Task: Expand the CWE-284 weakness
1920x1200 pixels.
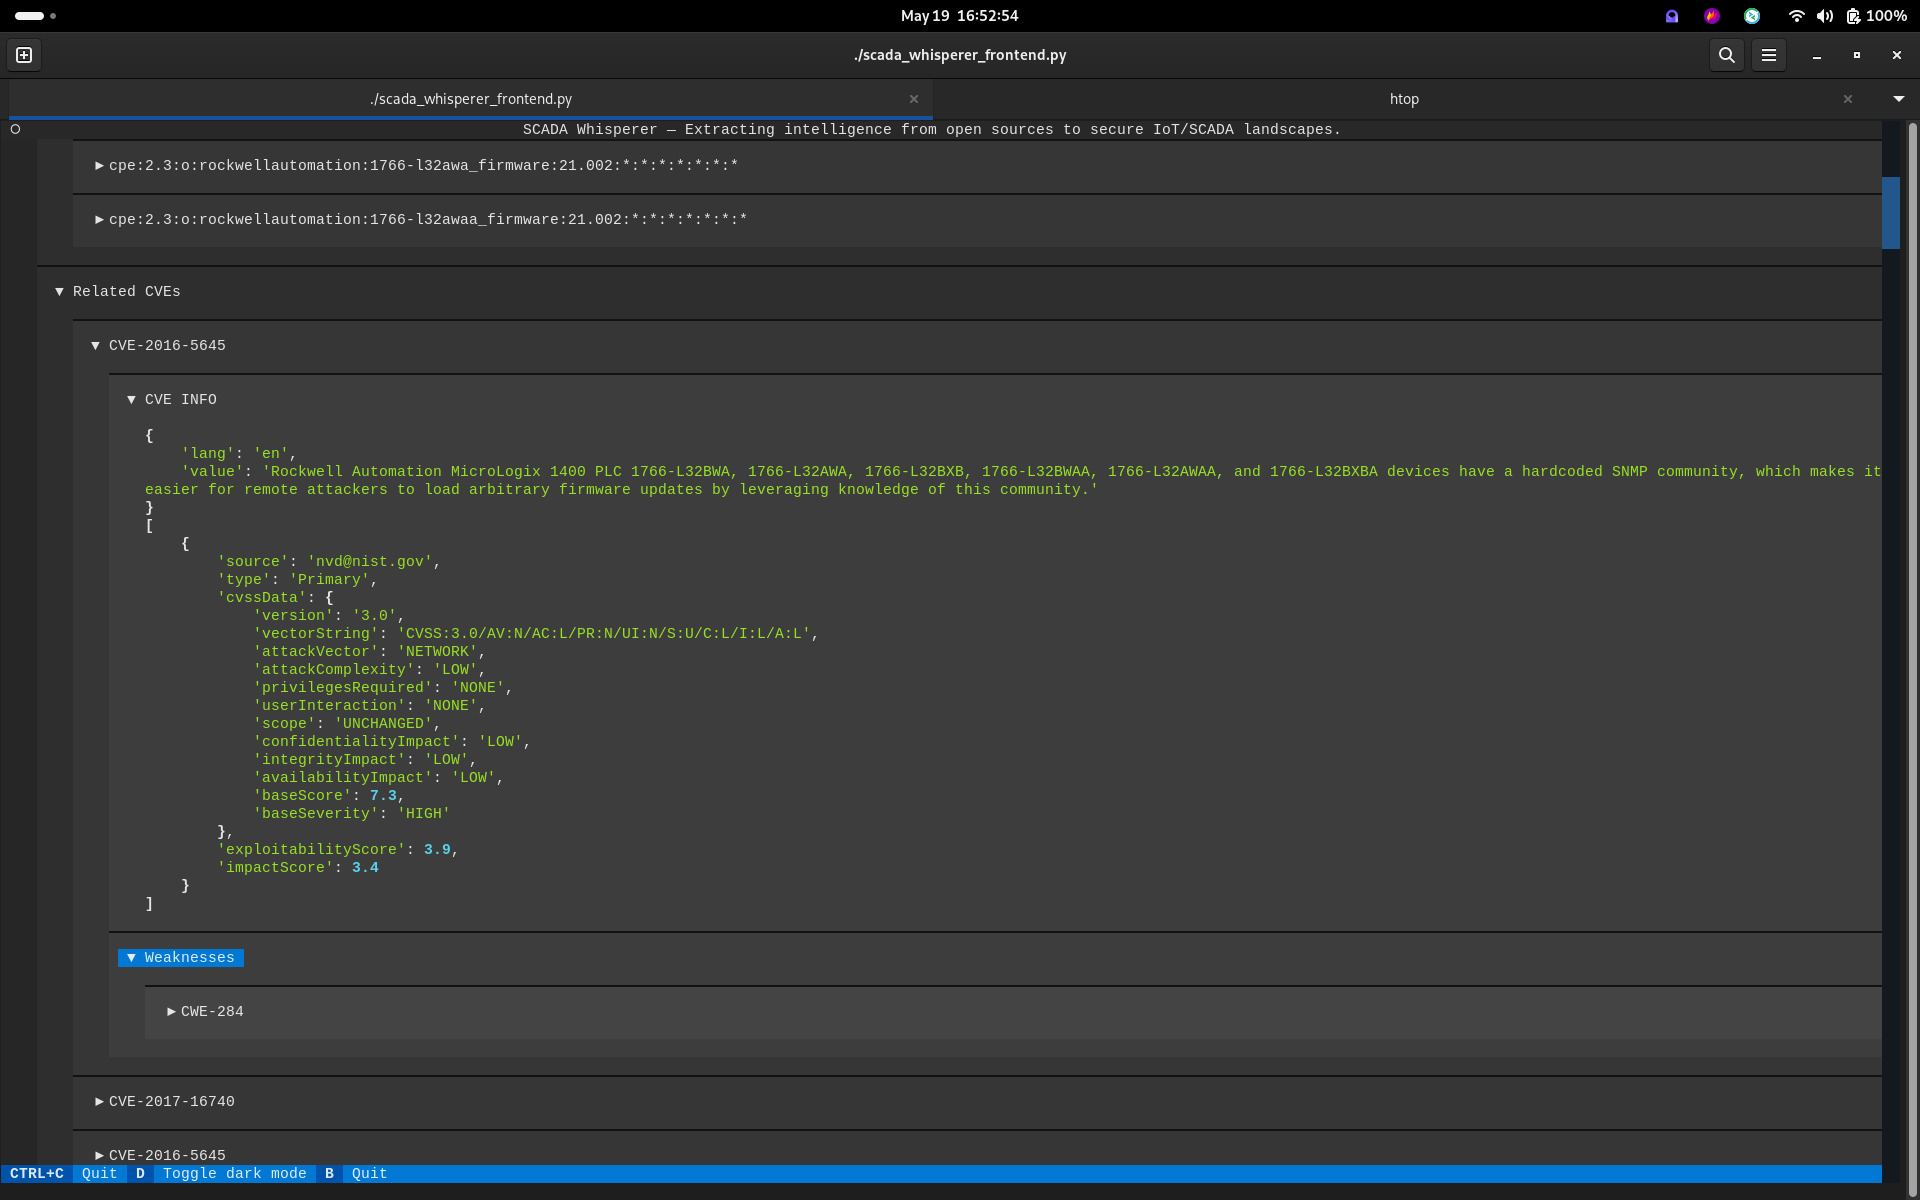Action: (206, 1012)
